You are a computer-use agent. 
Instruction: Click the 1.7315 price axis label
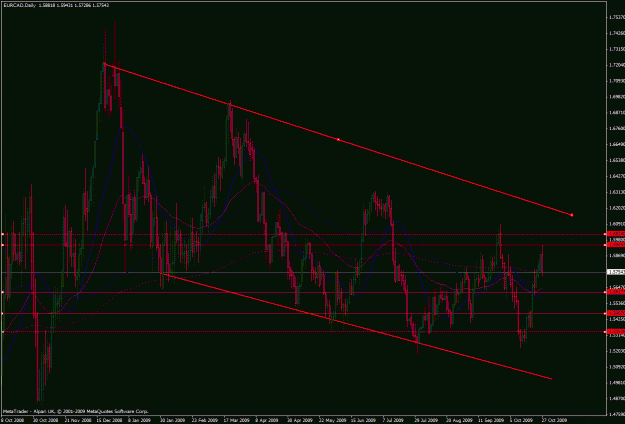pos(617,49)
